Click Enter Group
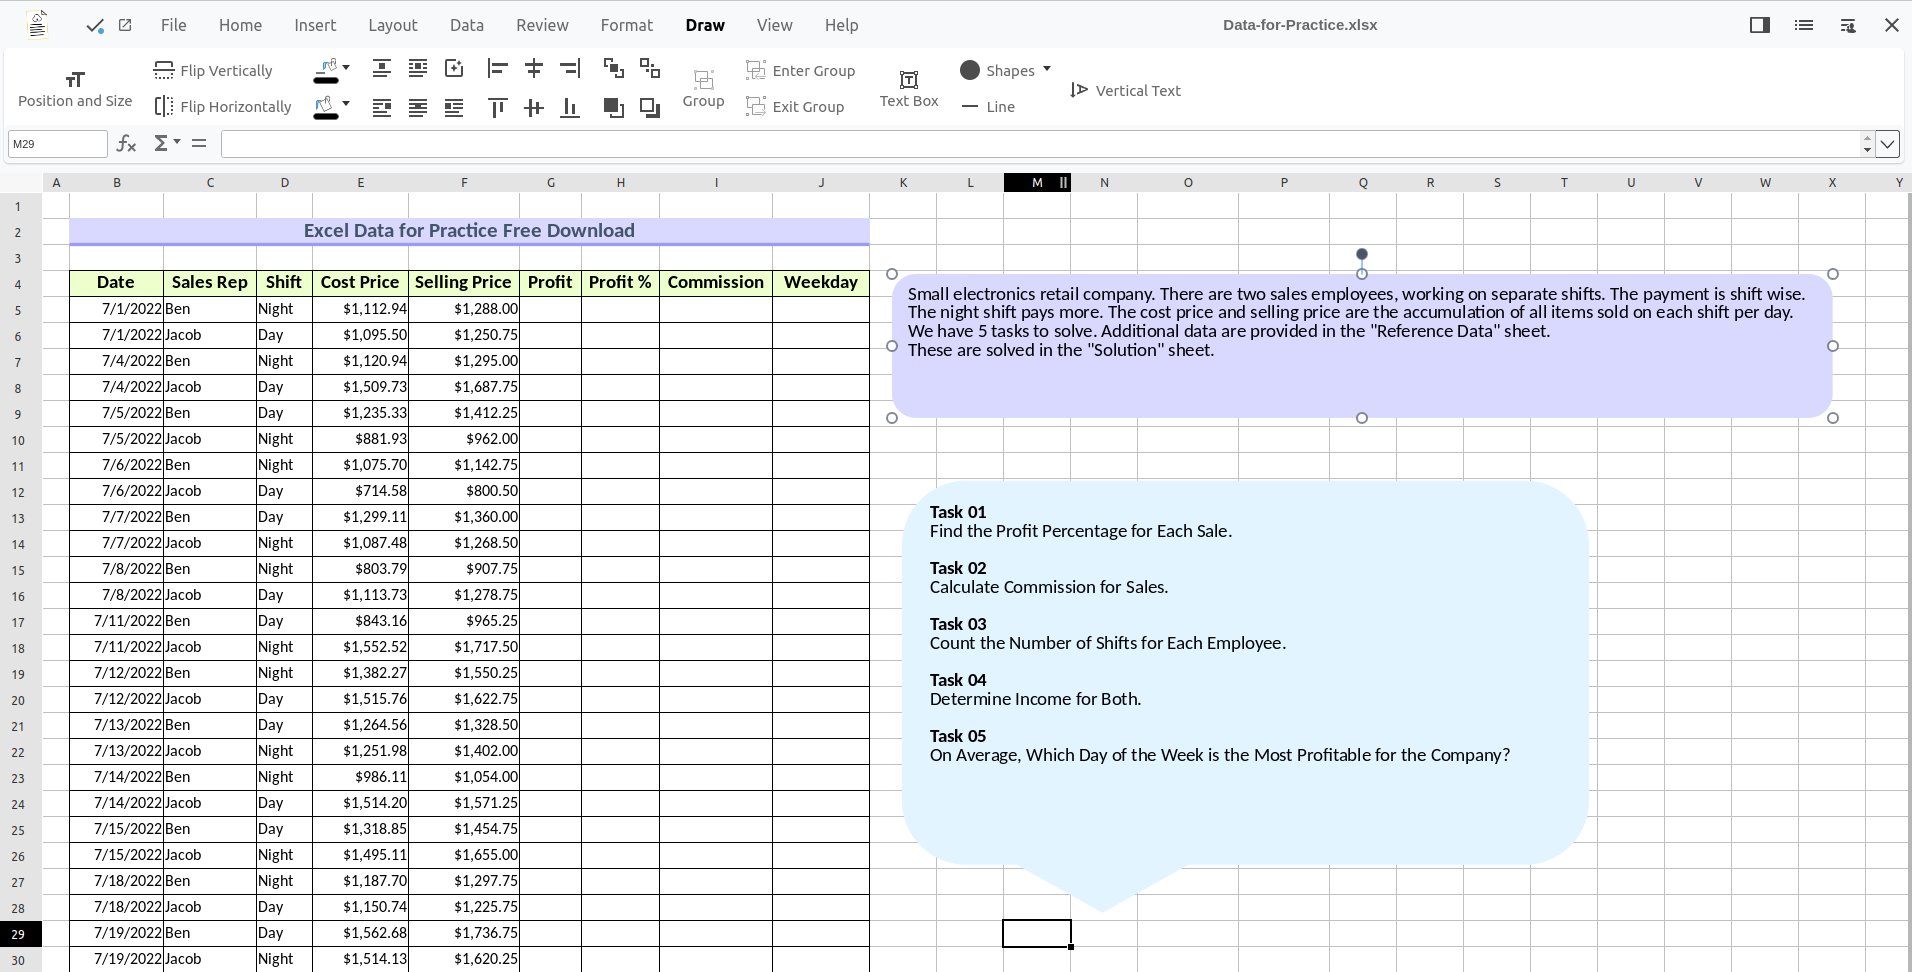This screenshot has width=1912, height=972. pos(801,70)
